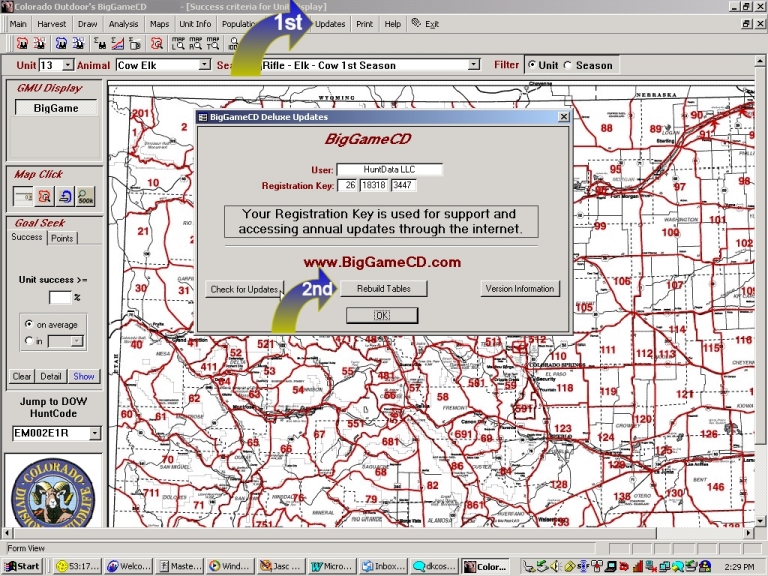Select the 'in' radio button under Goal Seek
The image size is (768, 576).
[28, 340]
